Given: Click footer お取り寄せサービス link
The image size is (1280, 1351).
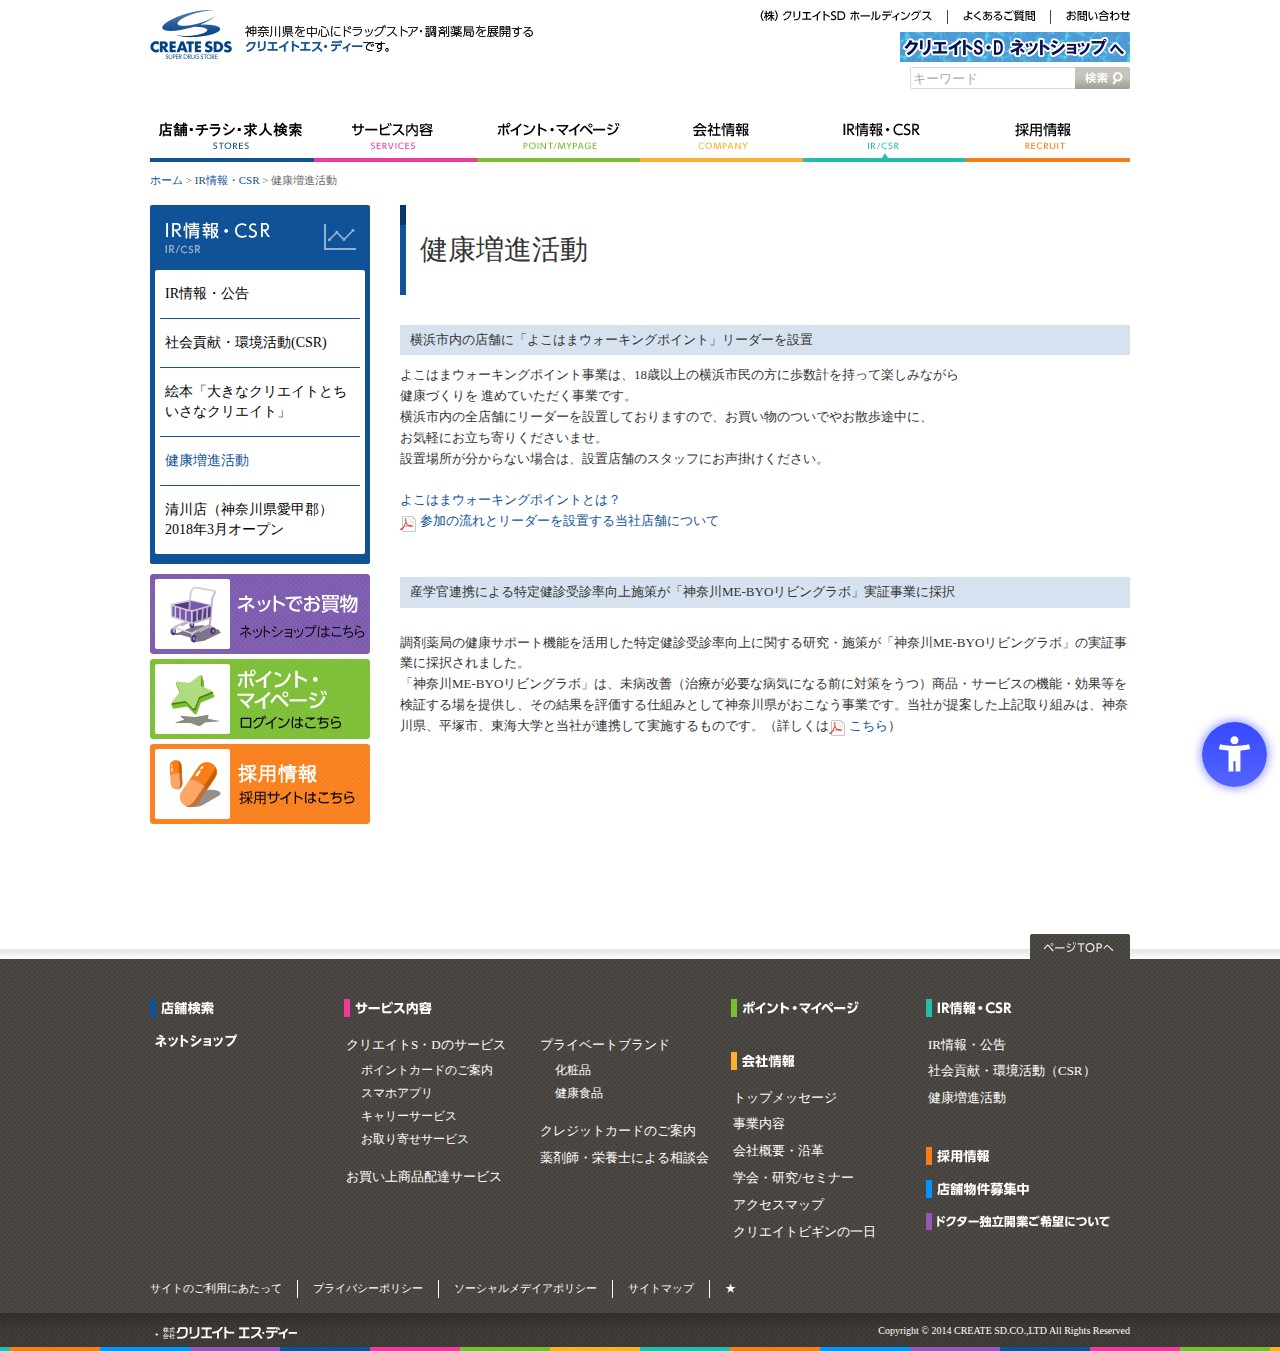Looking at the screenshot, I should point(415,1139).
